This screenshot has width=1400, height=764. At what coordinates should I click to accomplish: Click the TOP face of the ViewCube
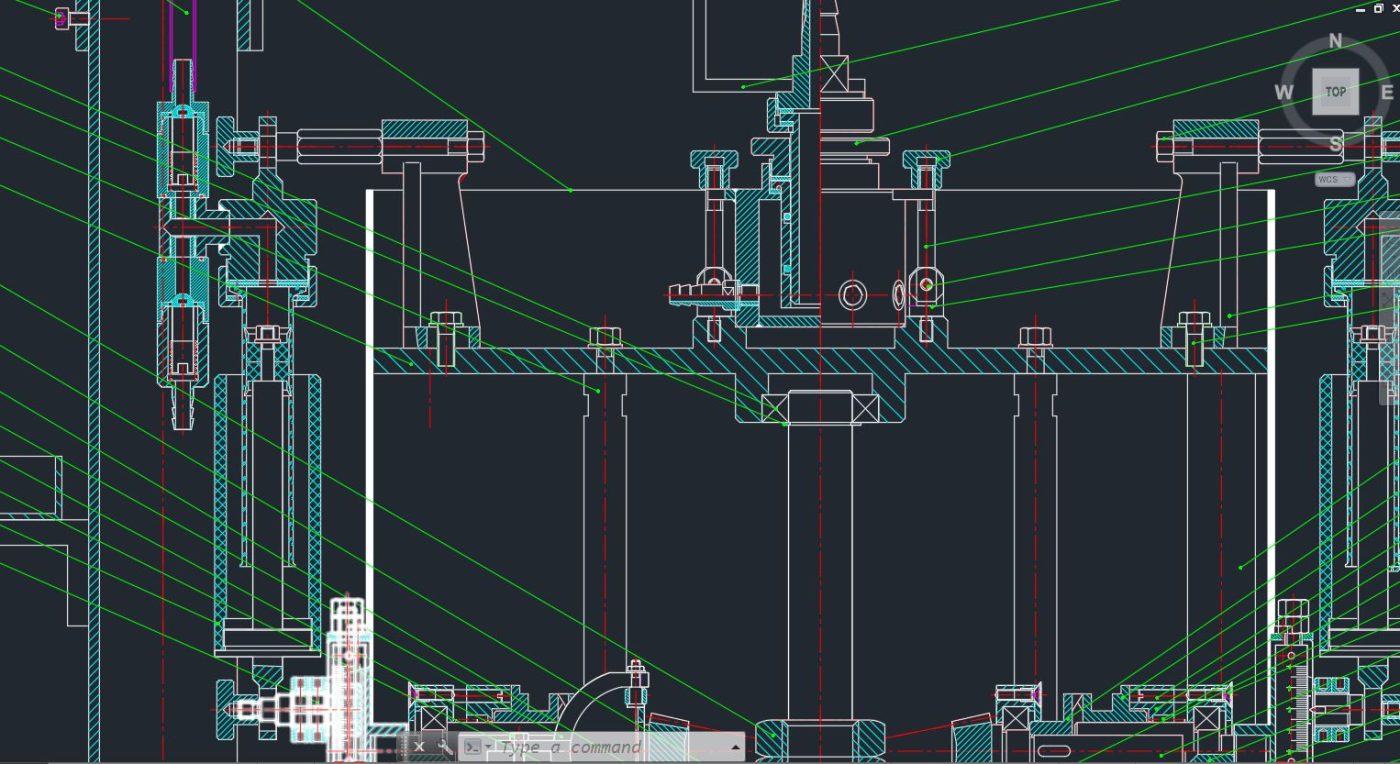click(x=1336, y=91)
